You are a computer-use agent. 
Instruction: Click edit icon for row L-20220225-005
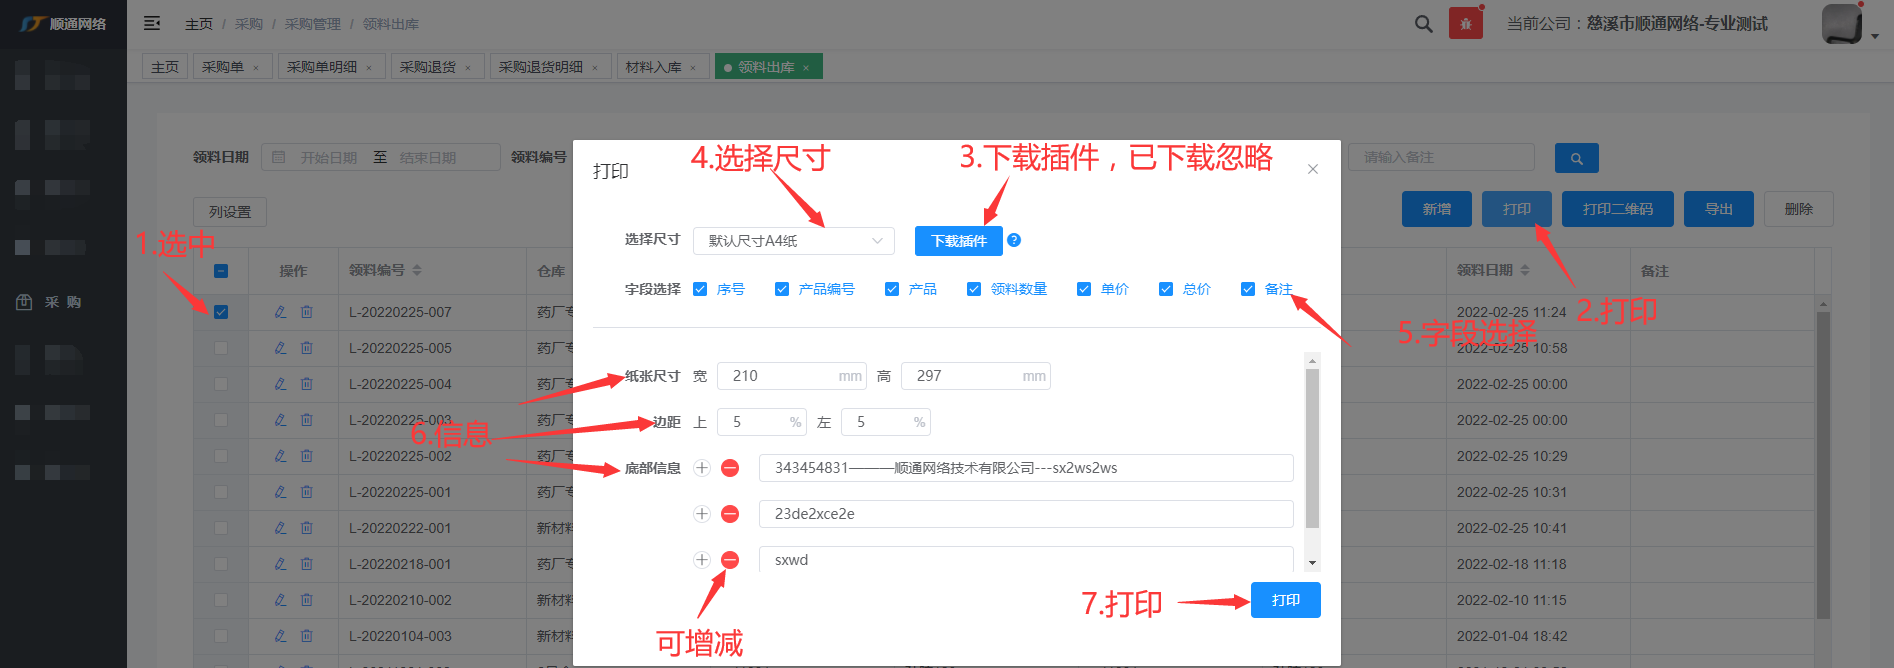coord(281,348)
